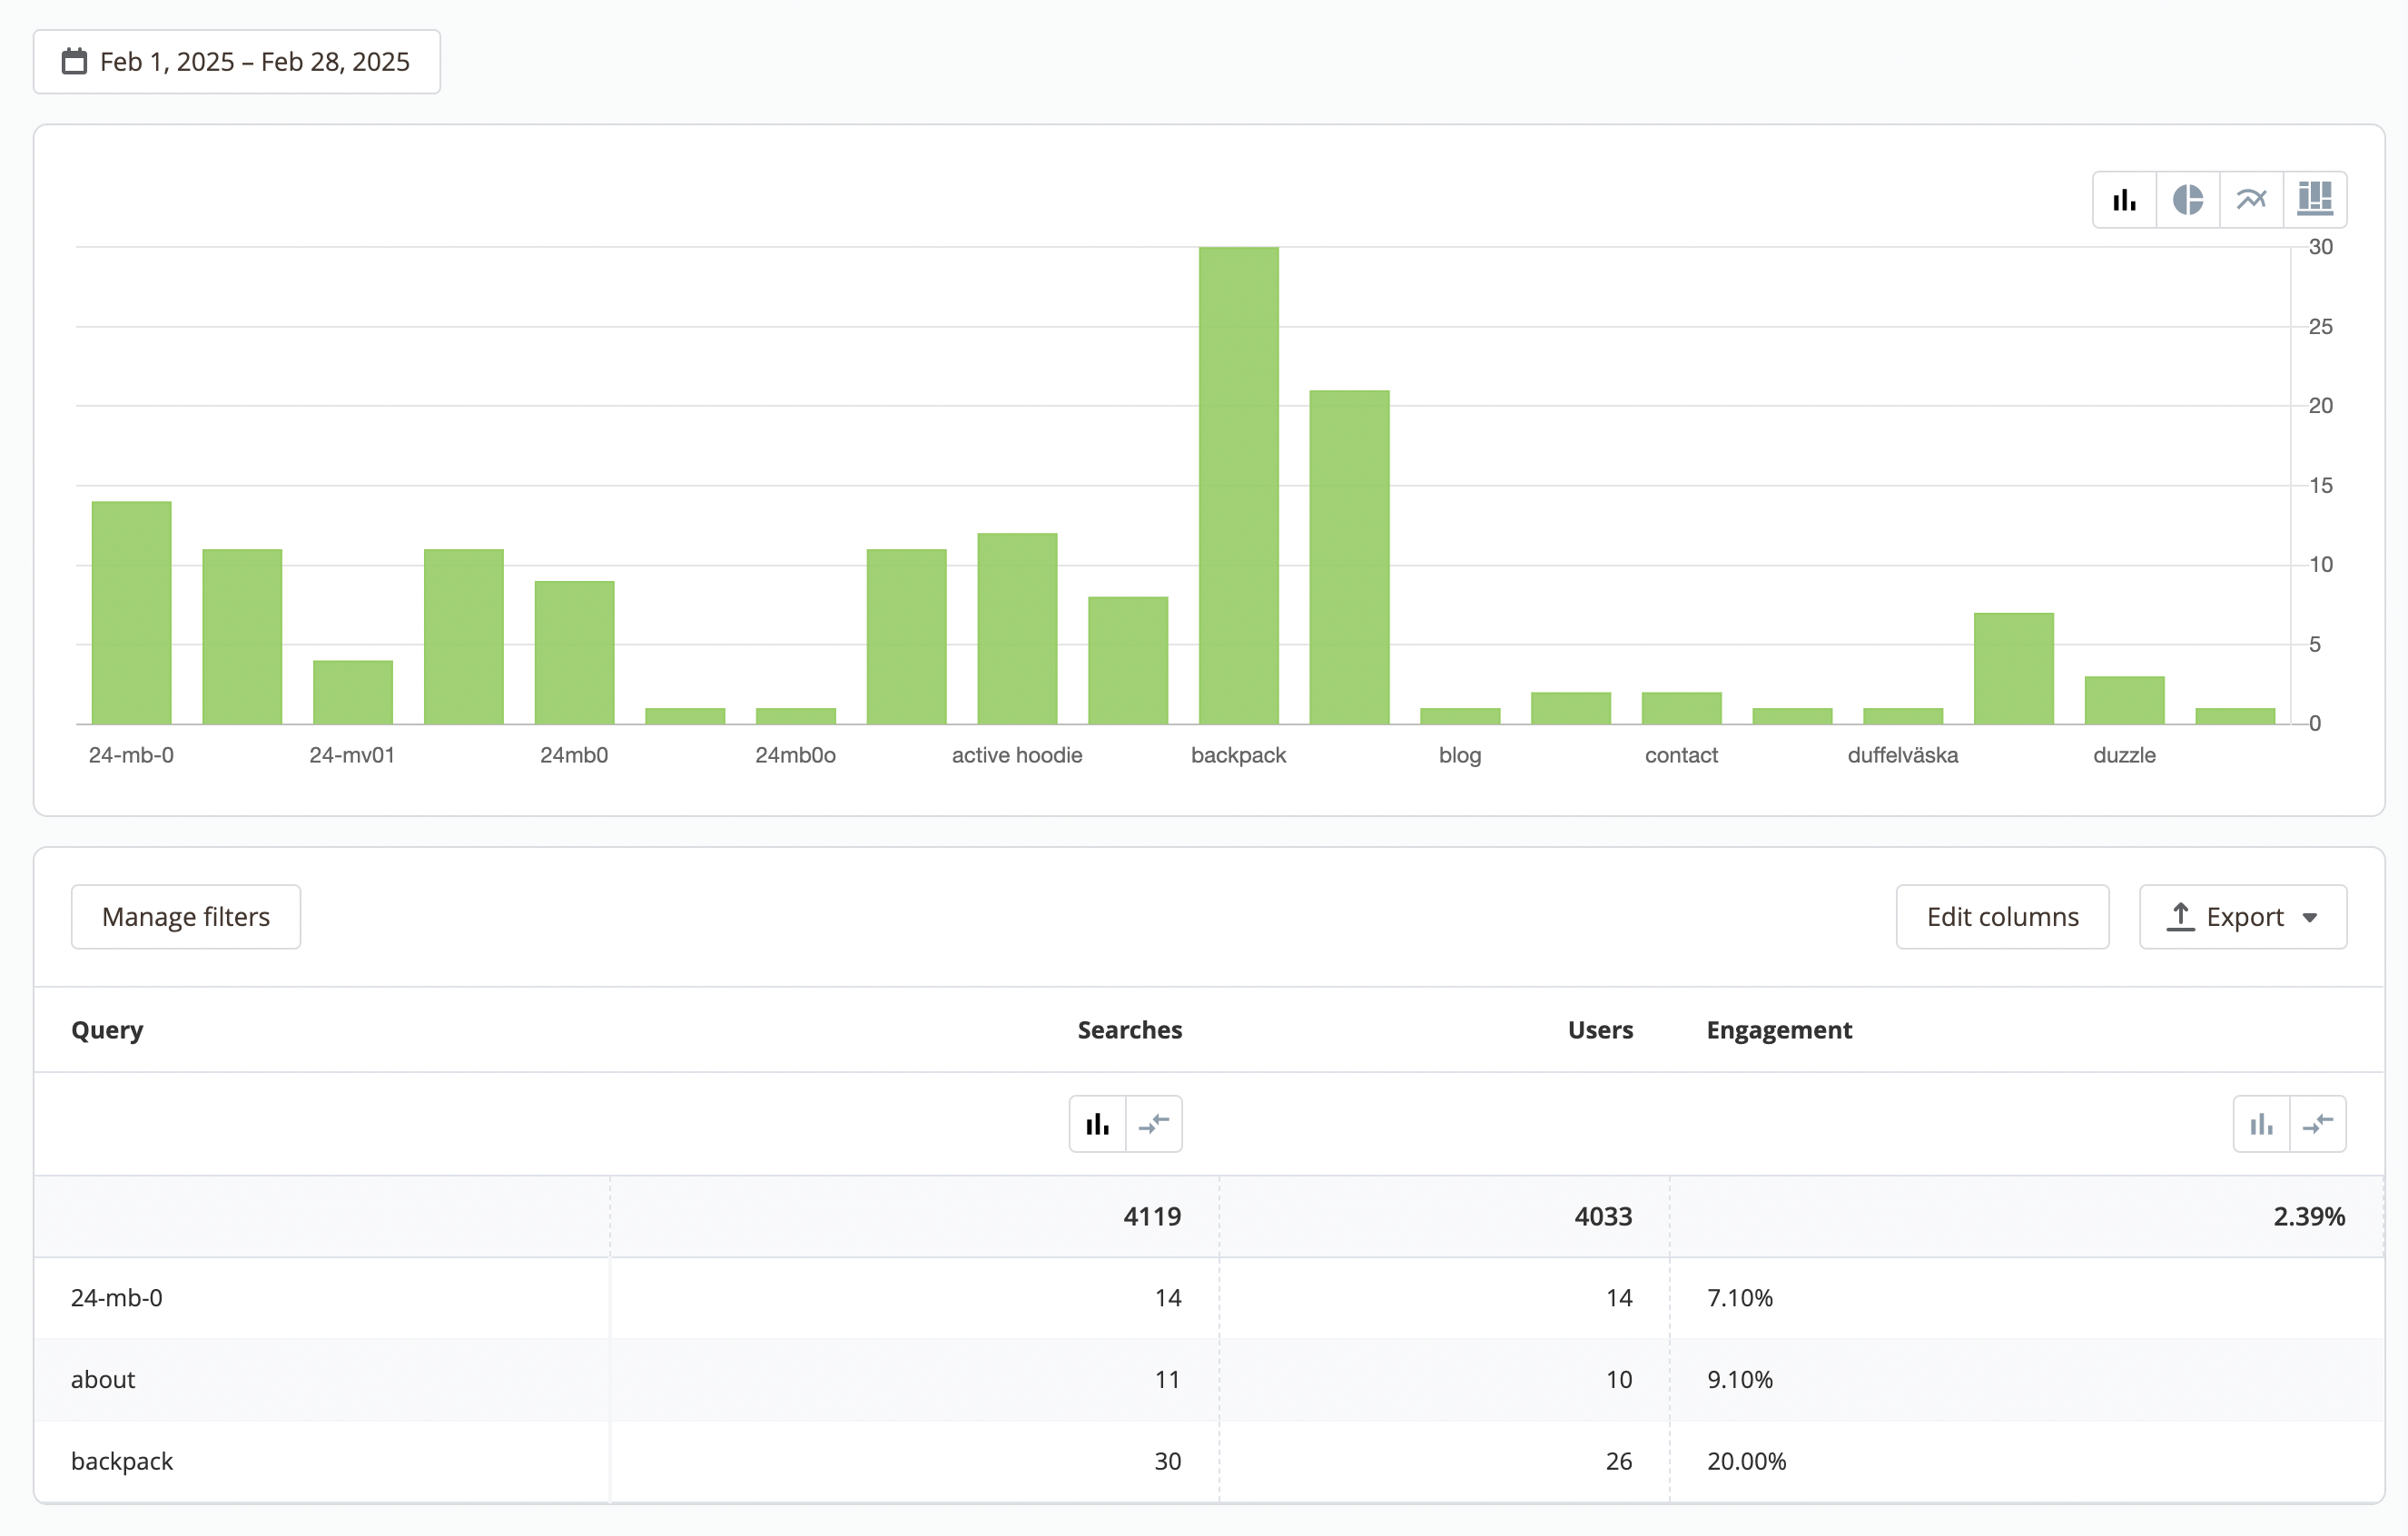Sort by the Engagement column header
Screen dimensions: 2408x1536
click(1778, 1030)
